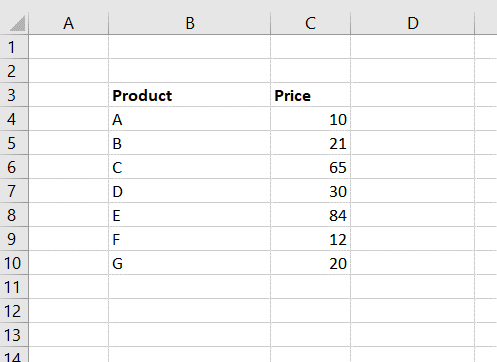Select cell with price 65
This screenshot has height=362, width=497.
(x=310, y=167)
